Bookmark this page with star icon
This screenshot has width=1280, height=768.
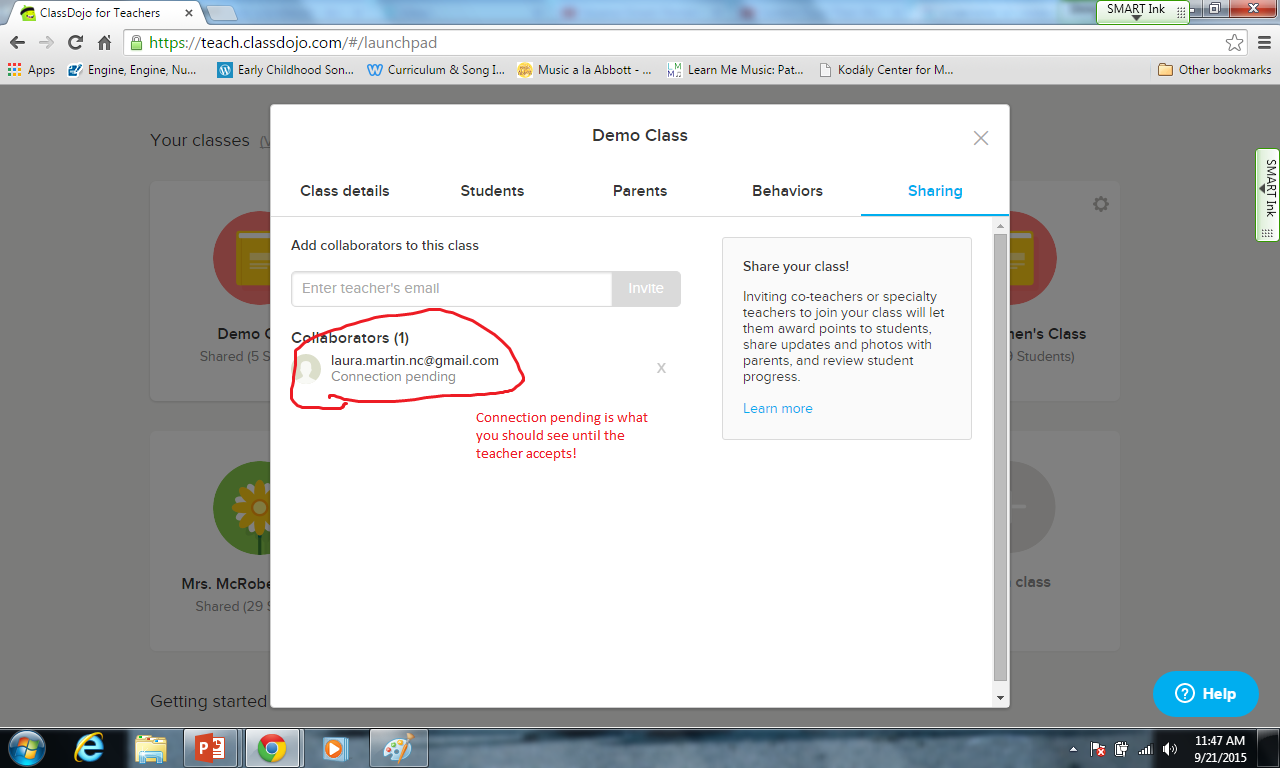click(x=1235, y=43)
